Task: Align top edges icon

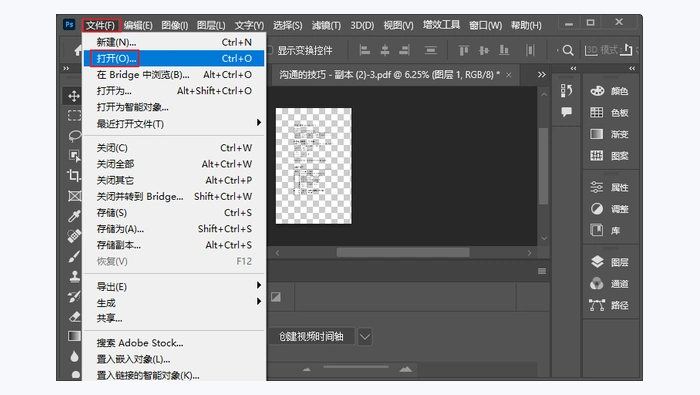Action: (x=464, y=50)
